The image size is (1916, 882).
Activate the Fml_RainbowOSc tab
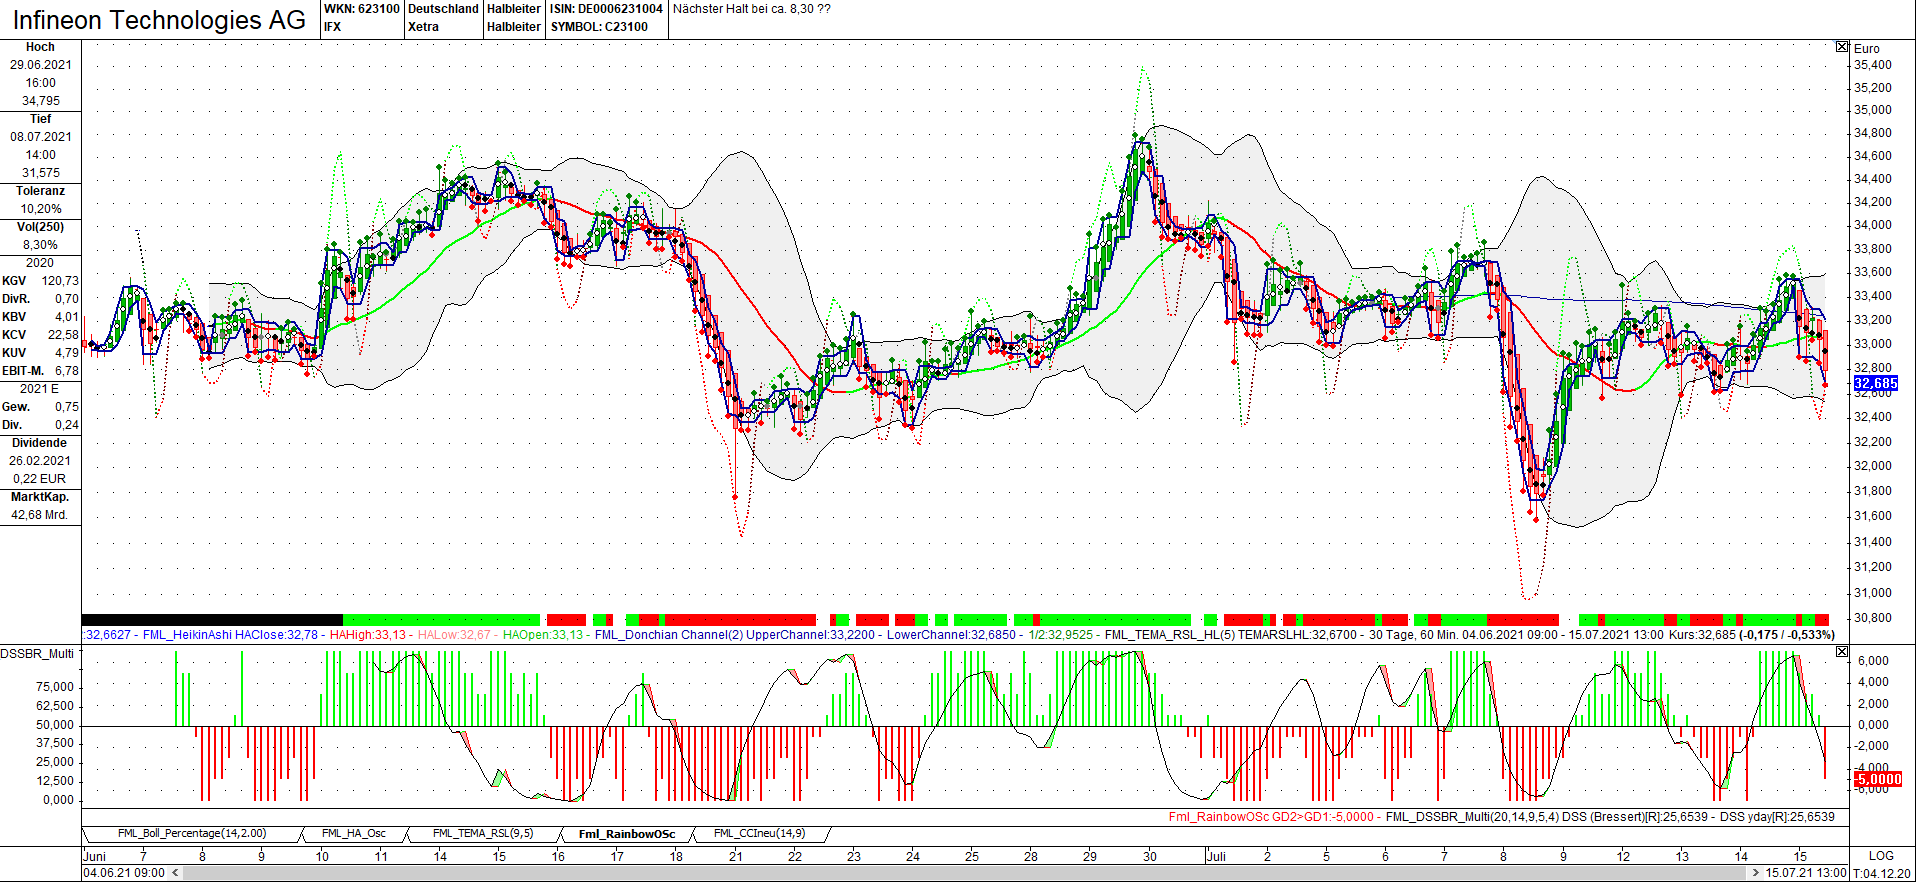tap(627, 834)
